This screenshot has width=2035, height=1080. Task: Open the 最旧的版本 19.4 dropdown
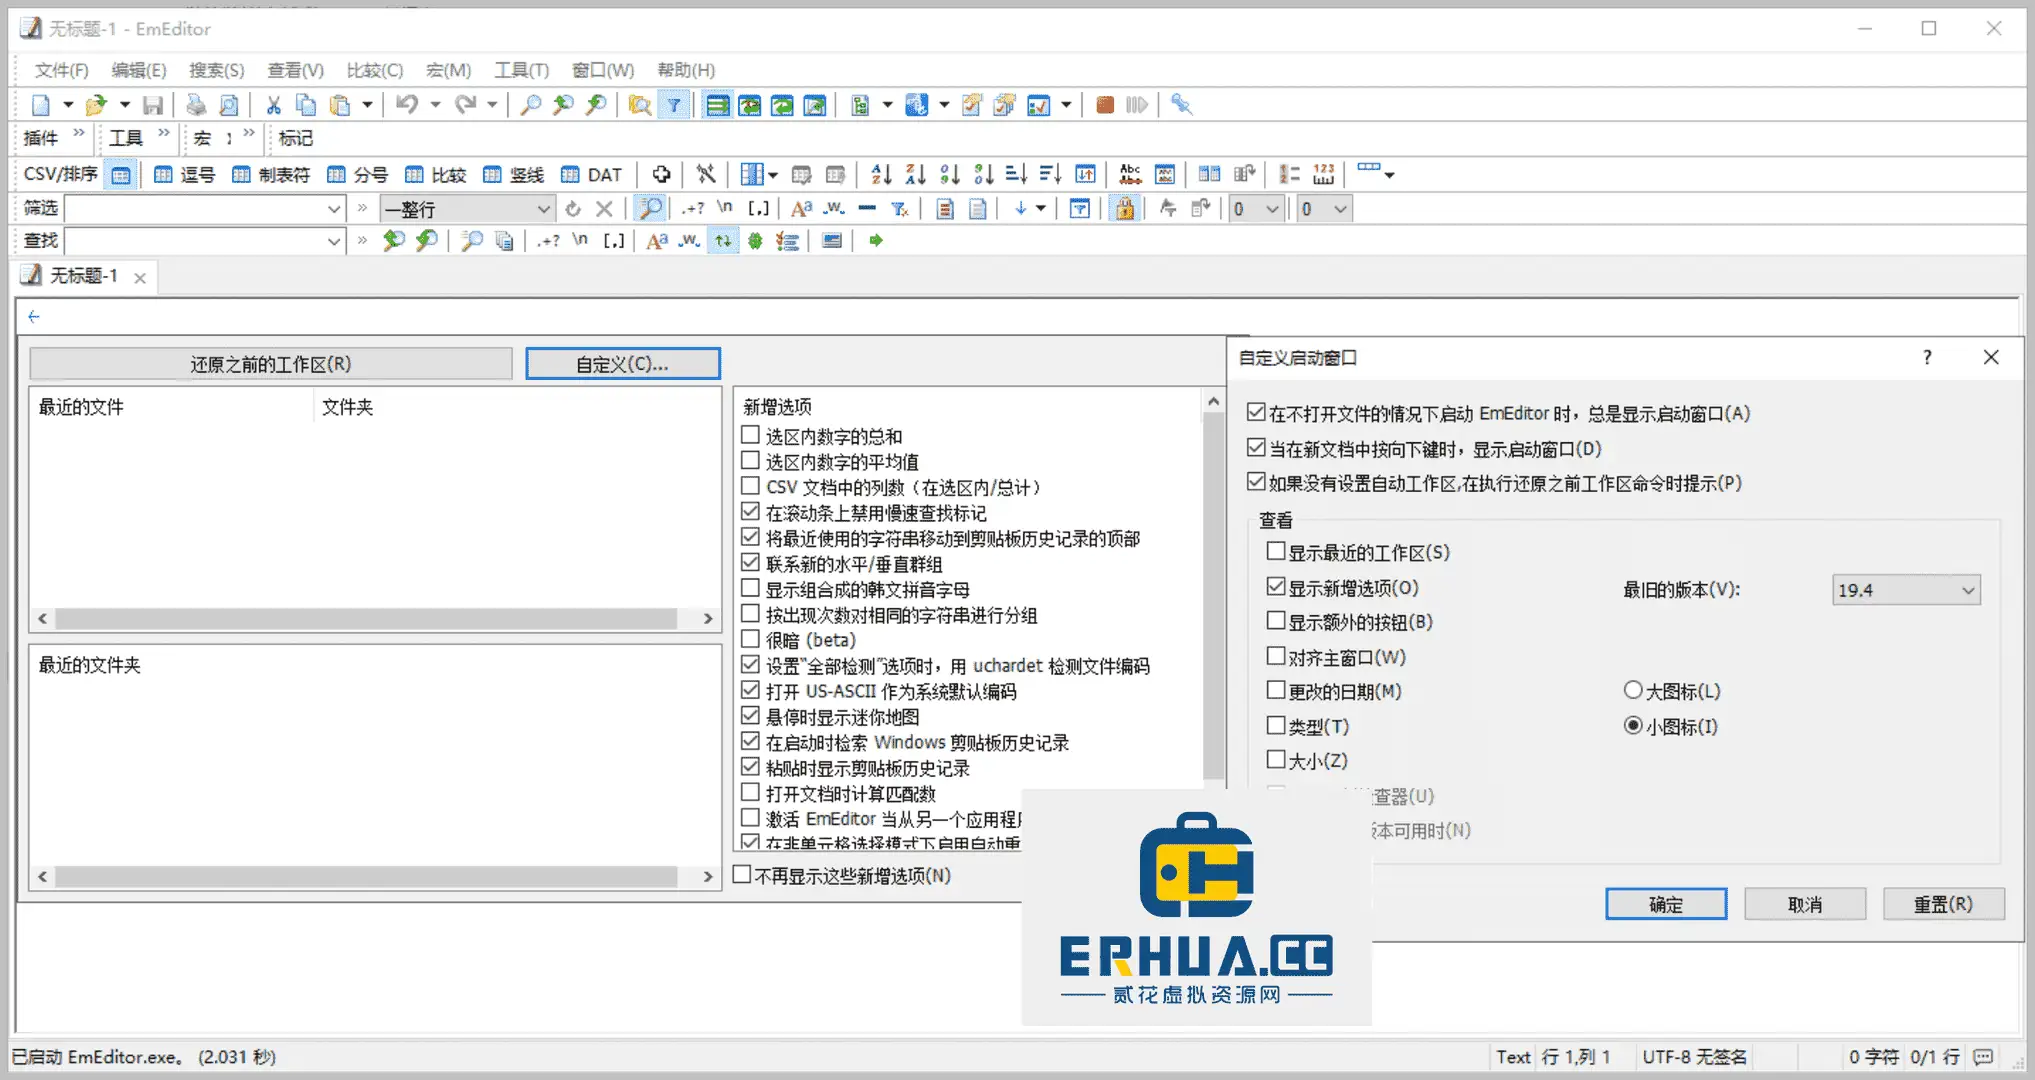1906,590
